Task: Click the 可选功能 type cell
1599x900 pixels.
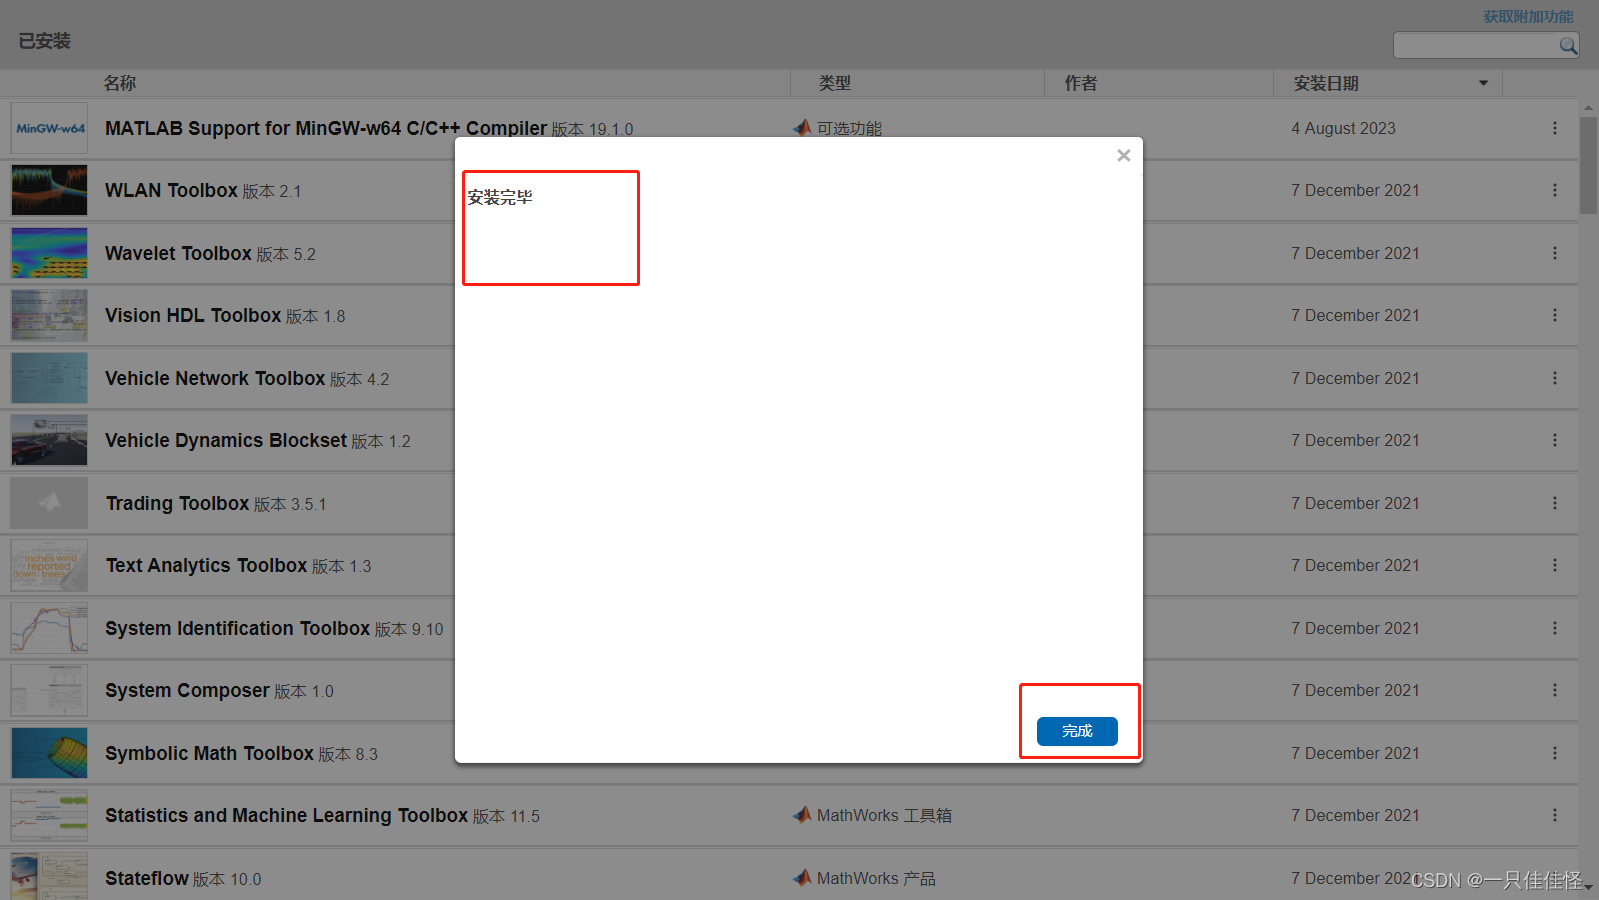Action: (x=849, y=128)
